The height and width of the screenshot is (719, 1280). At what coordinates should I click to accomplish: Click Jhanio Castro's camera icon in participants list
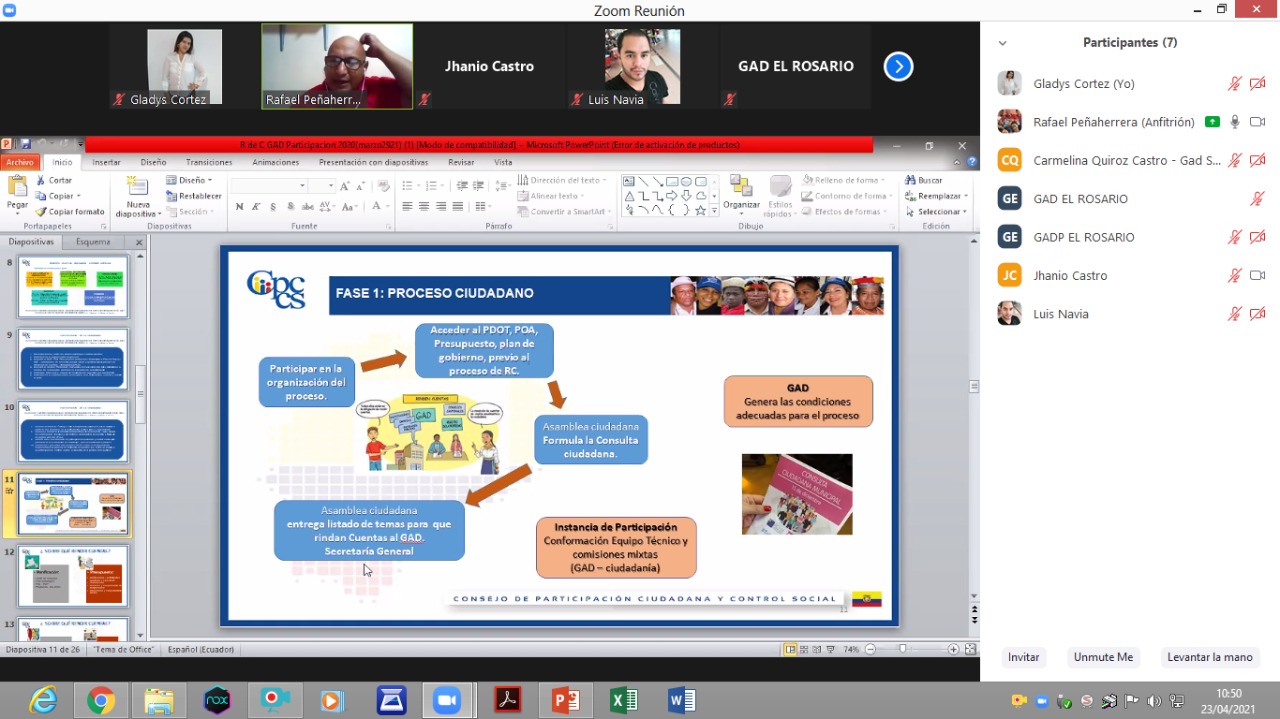(x=1257, y=276)
